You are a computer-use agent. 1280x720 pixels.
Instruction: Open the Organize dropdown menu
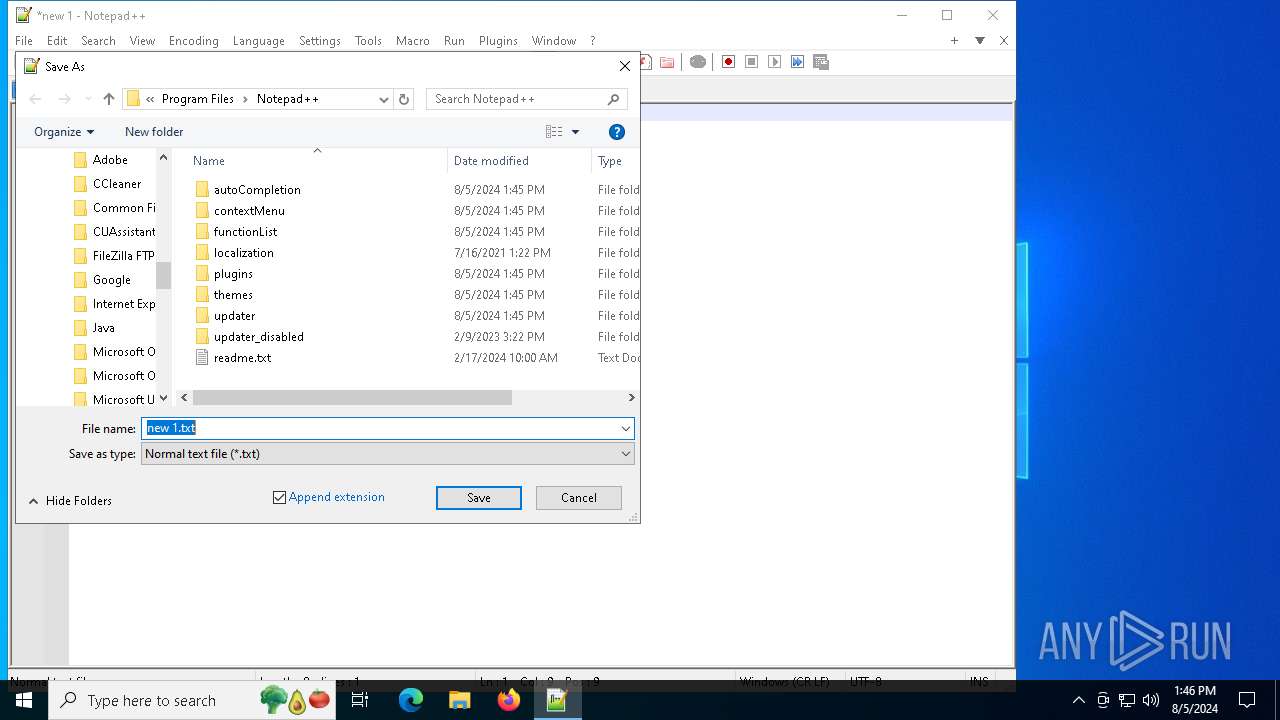(x=64, y=132)
